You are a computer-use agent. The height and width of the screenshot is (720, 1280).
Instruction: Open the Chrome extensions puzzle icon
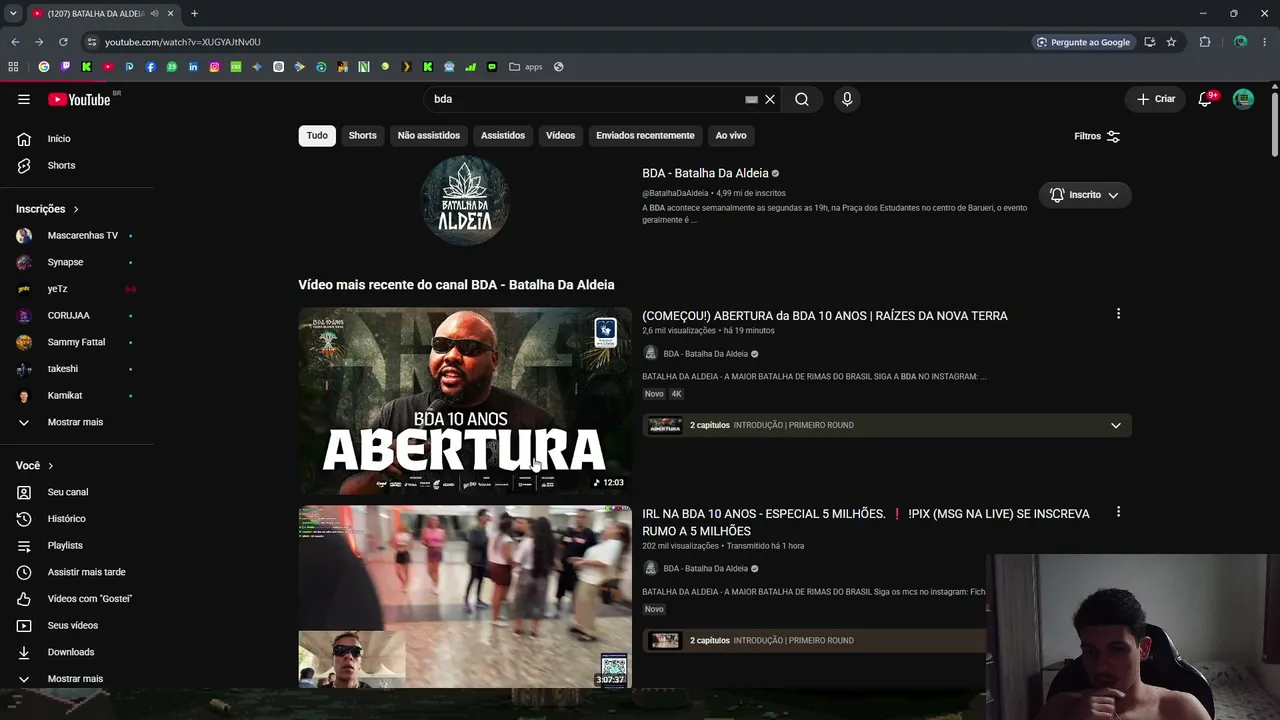coord(1205,42)
